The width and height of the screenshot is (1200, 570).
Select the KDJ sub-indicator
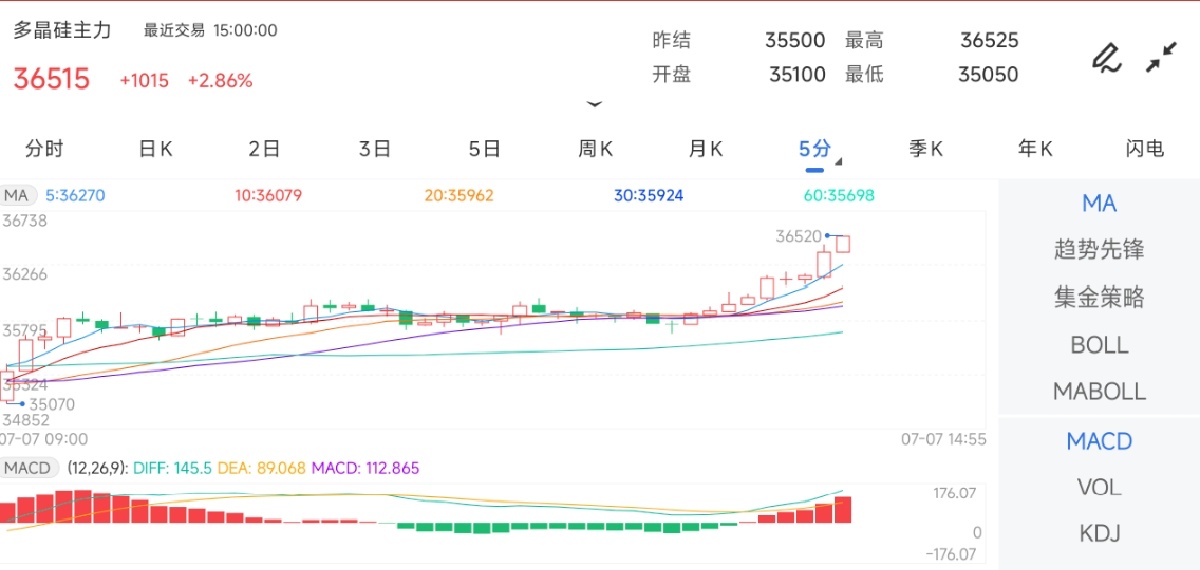pos(1099,534)
